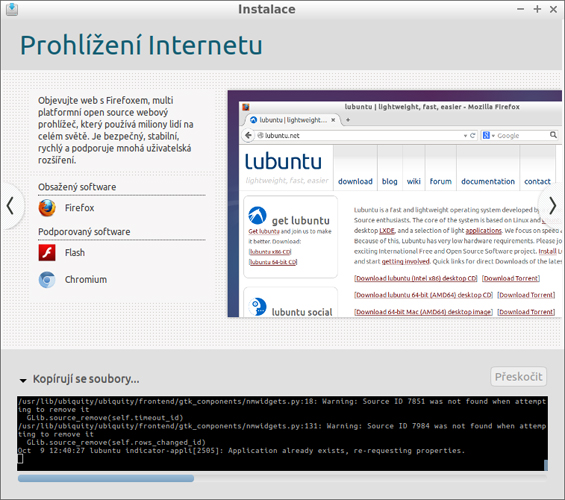
Task: Click the LXDE link in the description
Action: pos(387,231)
